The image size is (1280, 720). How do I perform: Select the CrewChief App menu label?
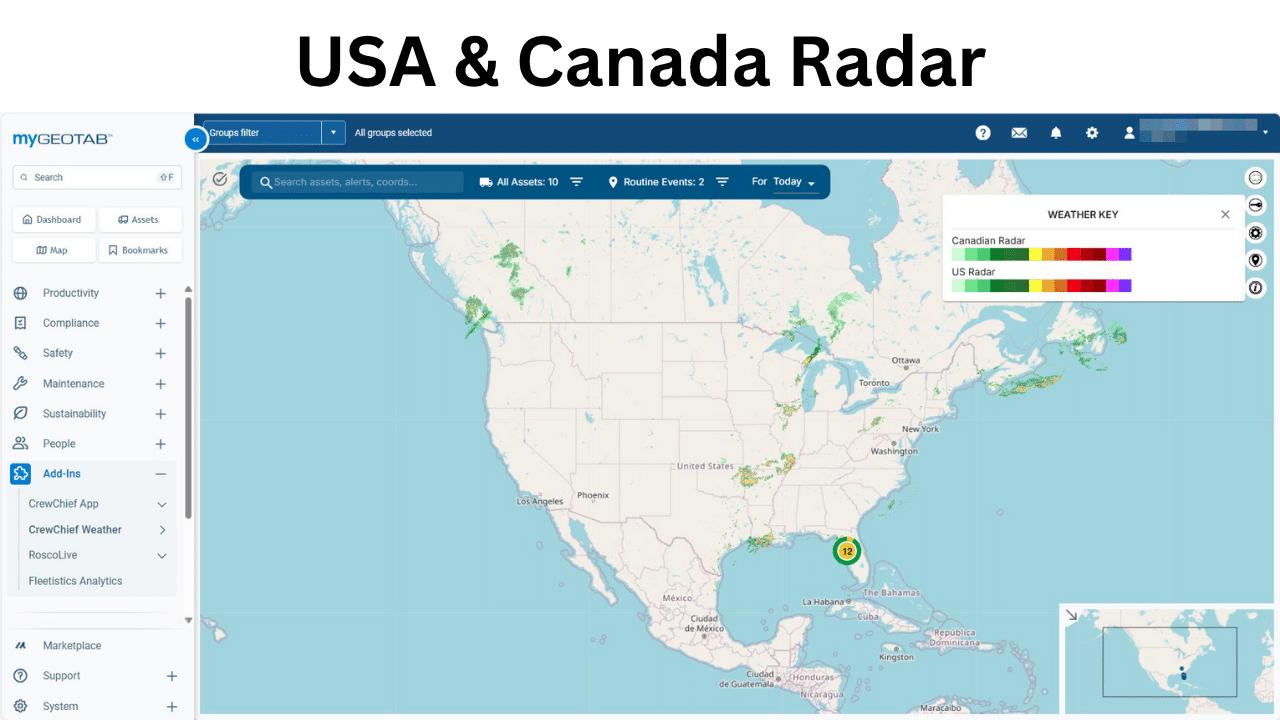tap(64, 504)
